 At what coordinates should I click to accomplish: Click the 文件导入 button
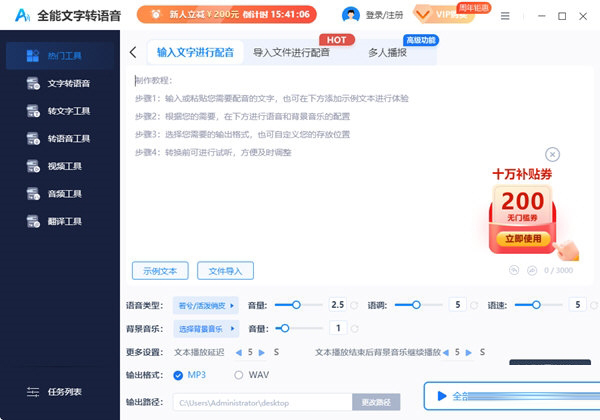224,270
